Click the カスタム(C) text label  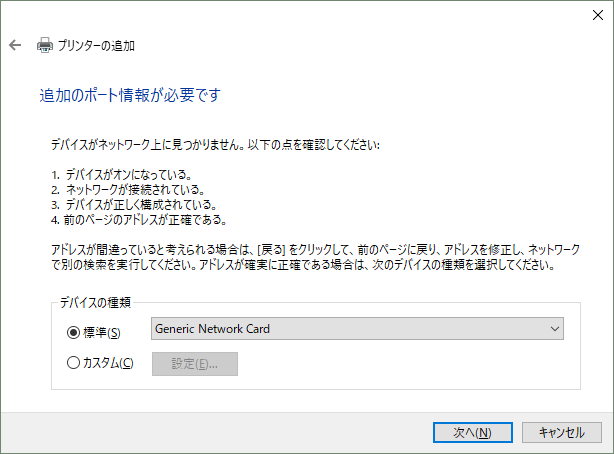[x=108, y=363]
